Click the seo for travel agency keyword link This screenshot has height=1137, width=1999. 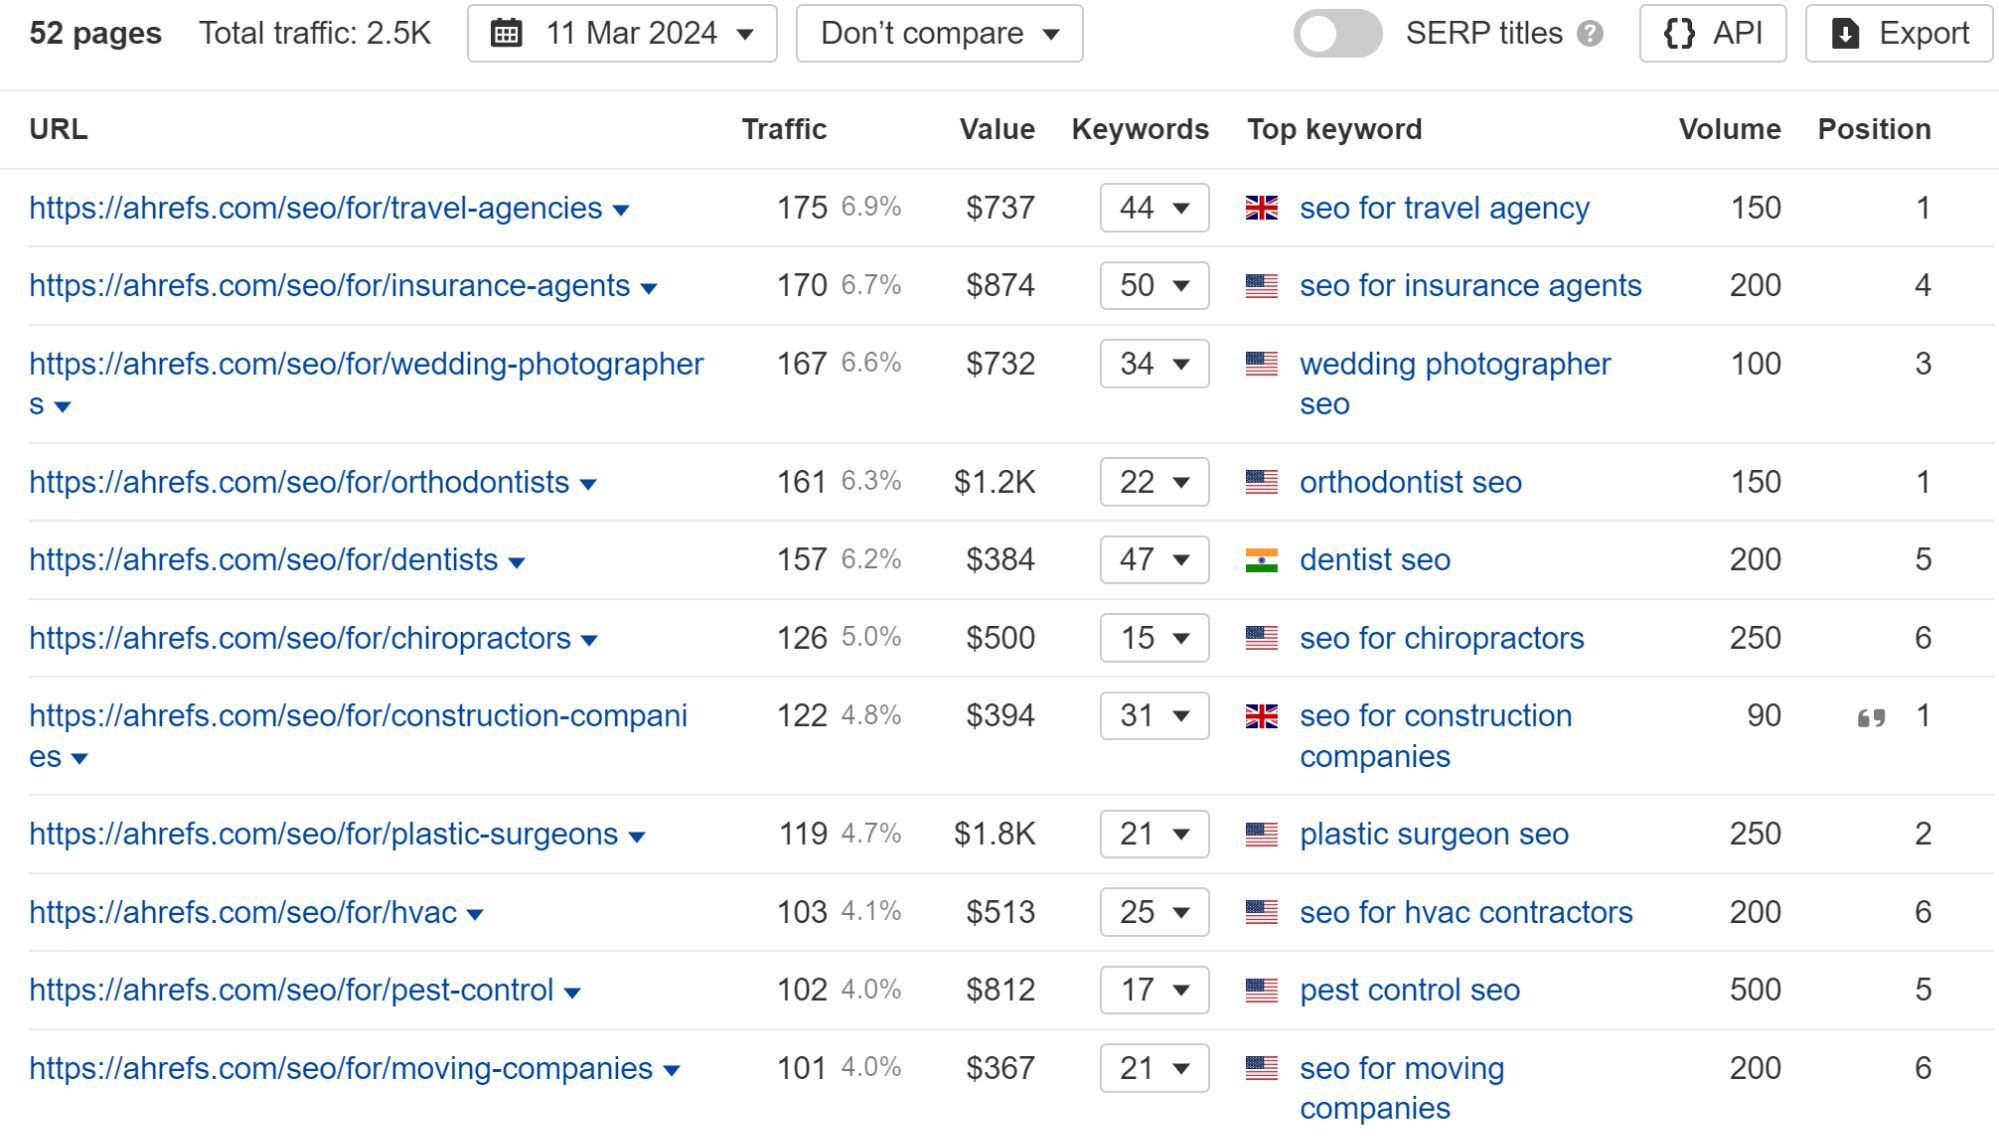point(1446,206)
